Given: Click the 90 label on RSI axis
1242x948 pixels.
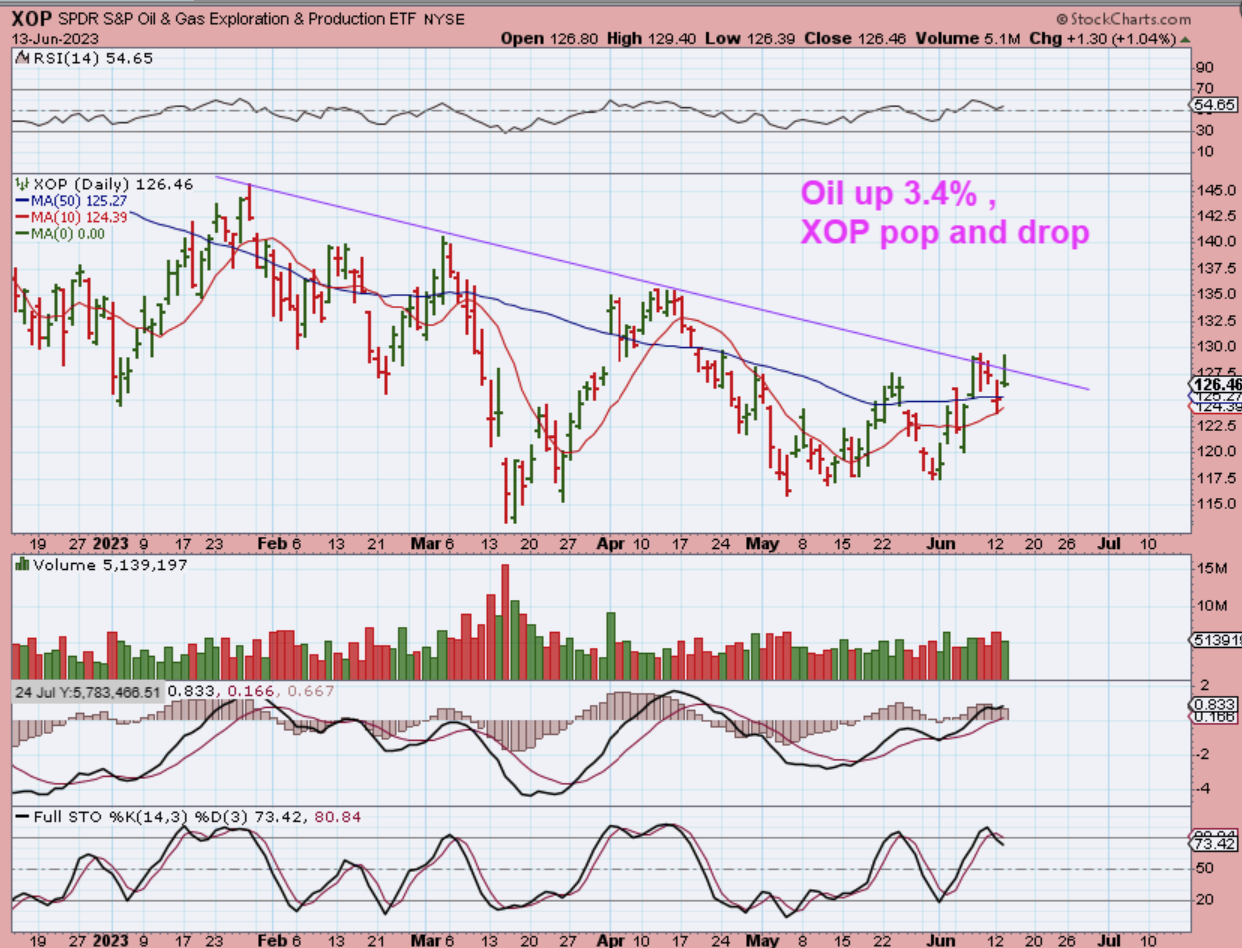Looking at the screenshot, I should (x=1204, y=69).
